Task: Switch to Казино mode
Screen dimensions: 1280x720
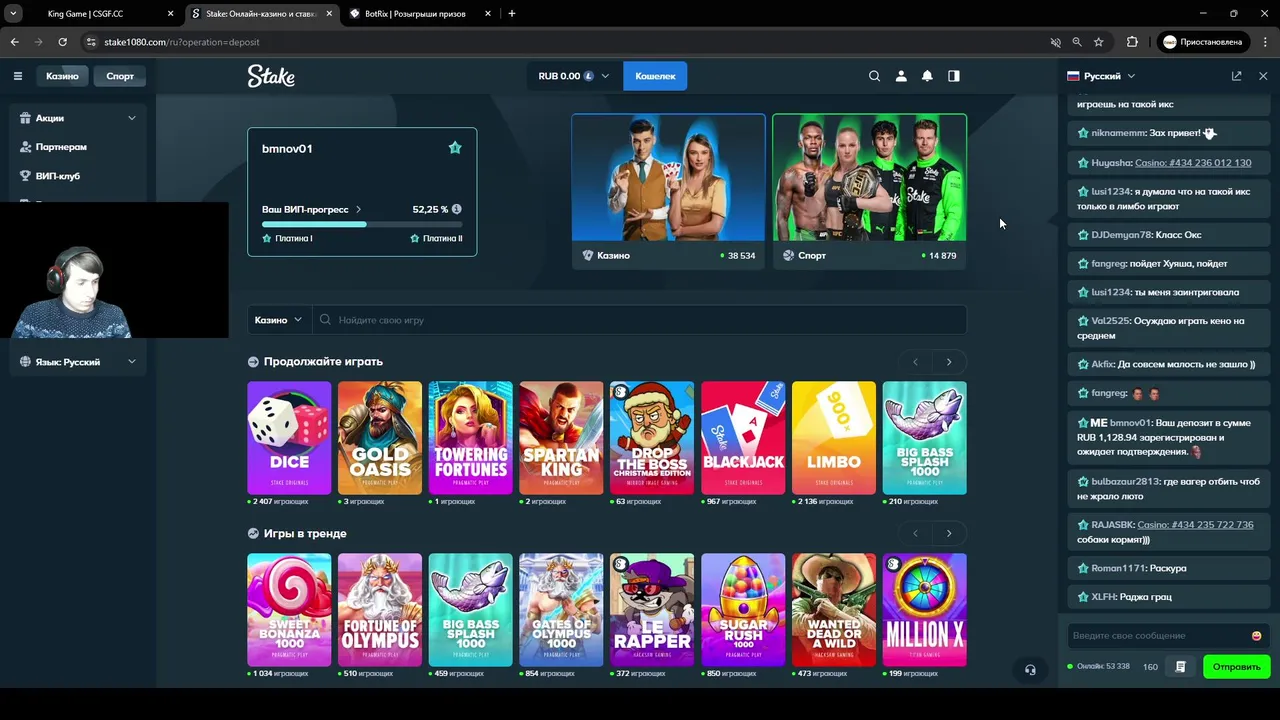Action: pyautogui.click(x=62, y=76)
